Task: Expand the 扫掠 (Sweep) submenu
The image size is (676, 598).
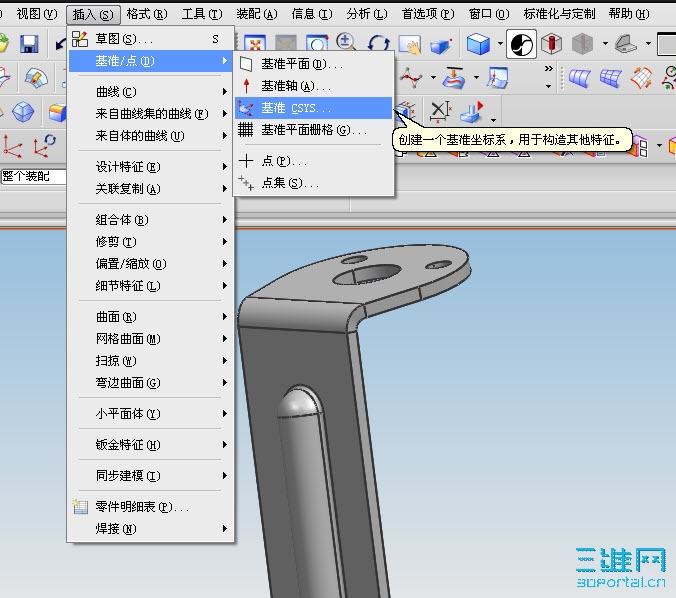Action: [151, 360]
